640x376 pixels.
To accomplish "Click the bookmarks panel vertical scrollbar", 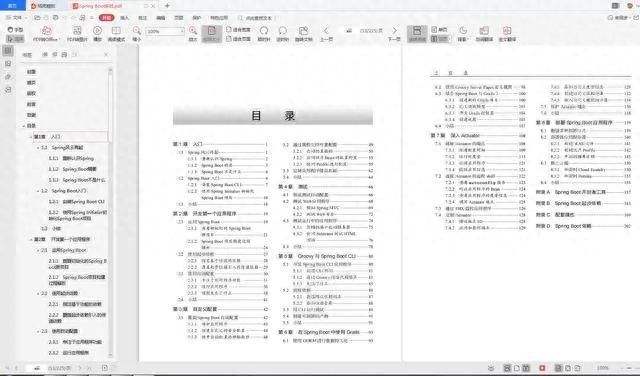I will (x=110, y=212).
